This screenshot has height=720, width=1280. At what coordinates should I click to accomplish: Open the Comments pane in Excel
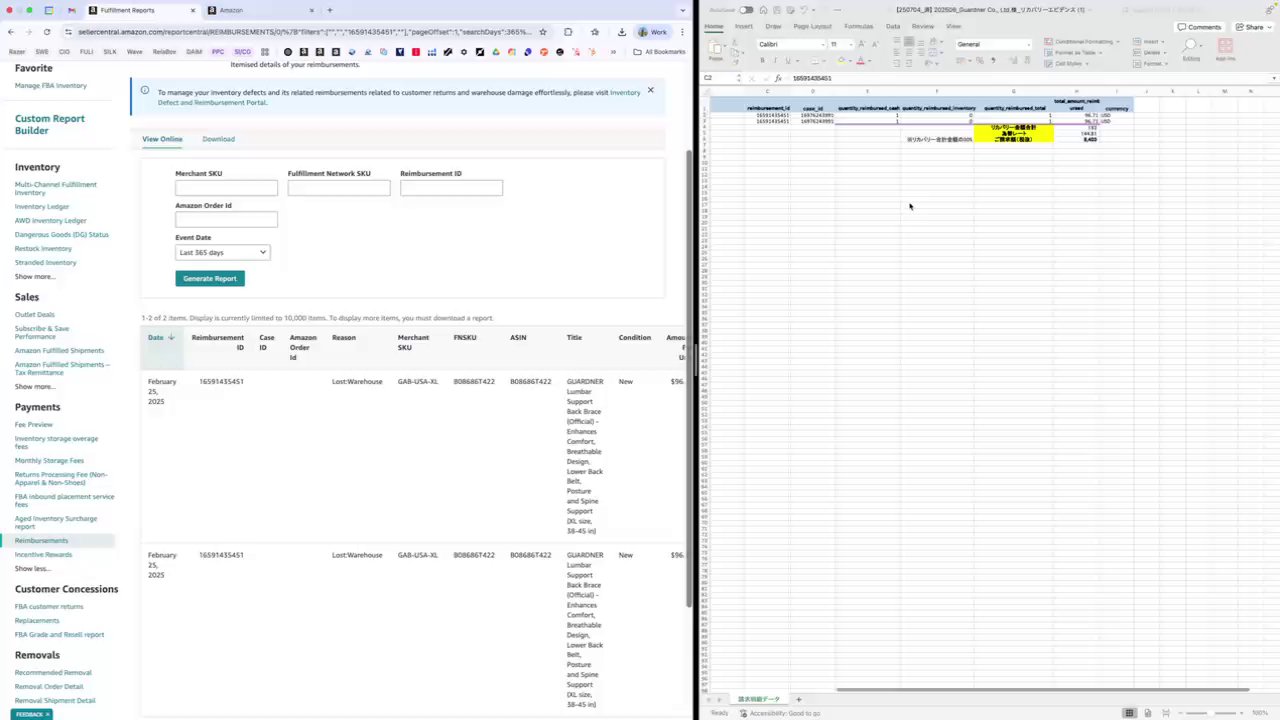1199,27
